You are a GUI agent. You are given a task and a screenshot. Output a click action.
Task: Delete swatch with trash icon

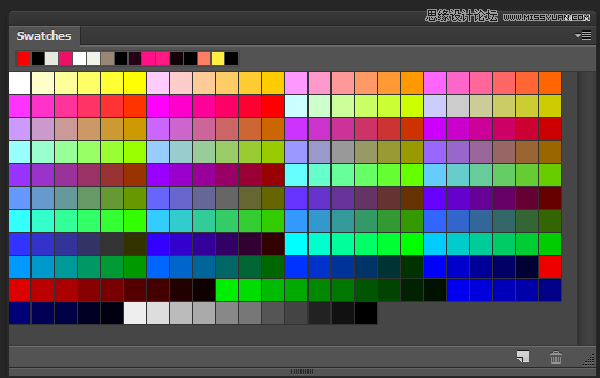[556, 357]
